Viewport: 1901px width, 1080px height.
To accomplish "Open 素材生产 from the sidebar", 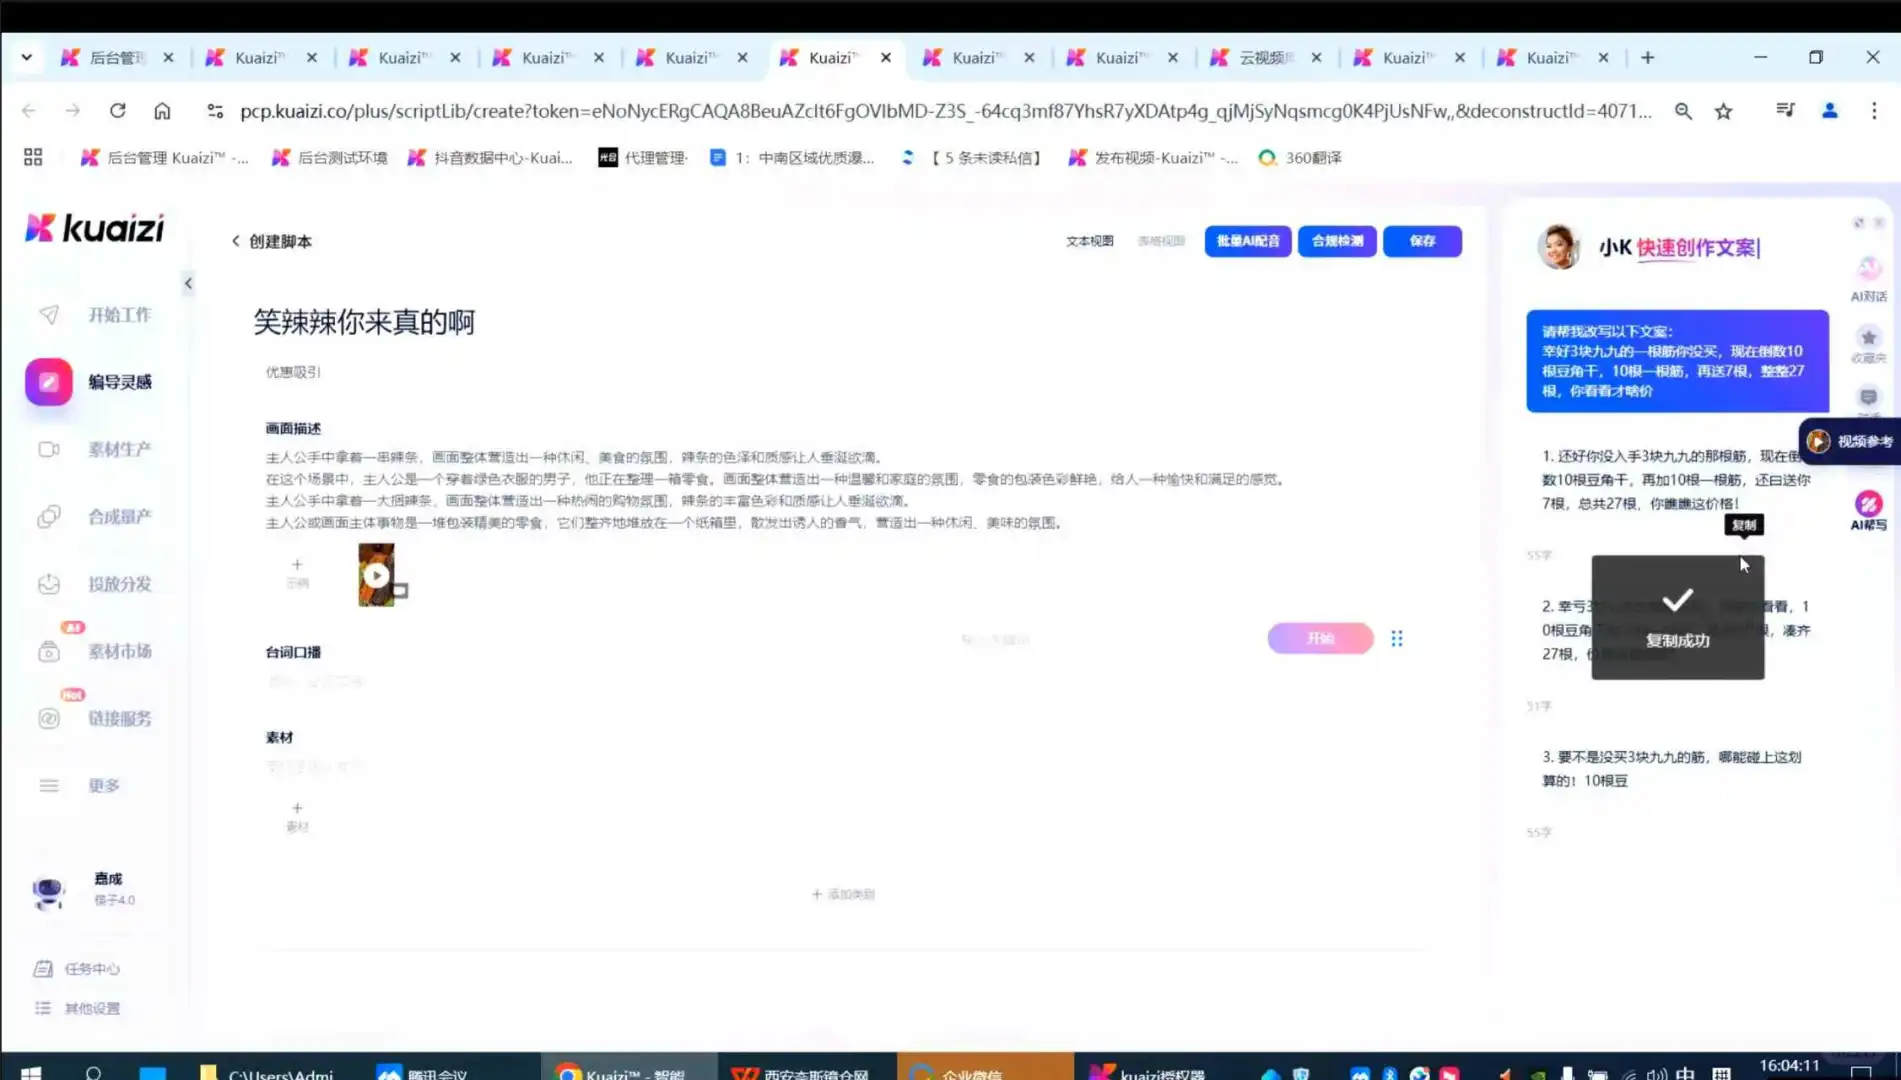I will pos(119,448).
